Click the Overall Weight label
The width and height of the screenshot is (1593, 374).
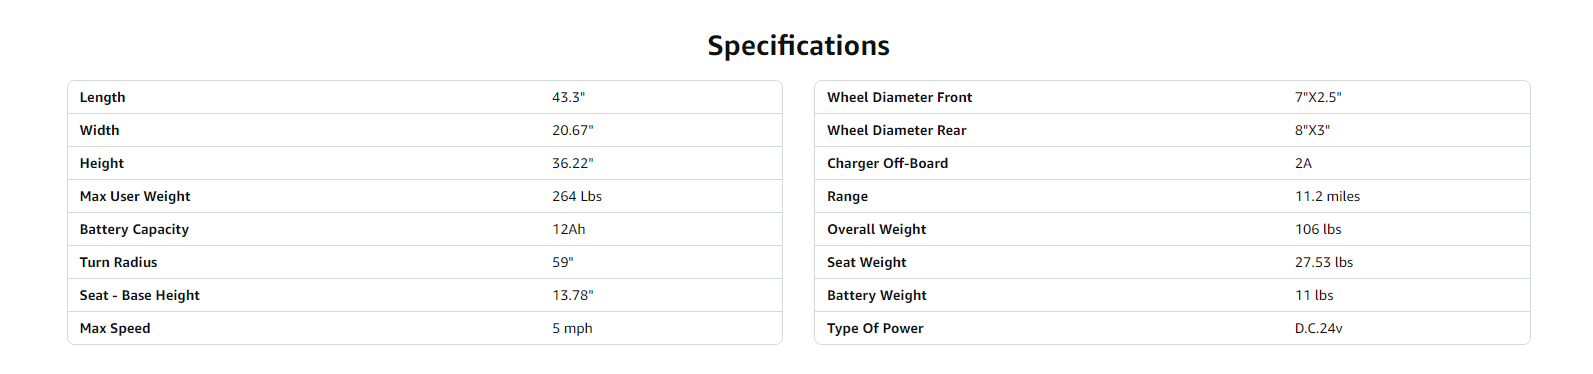[x=876, y=229]
